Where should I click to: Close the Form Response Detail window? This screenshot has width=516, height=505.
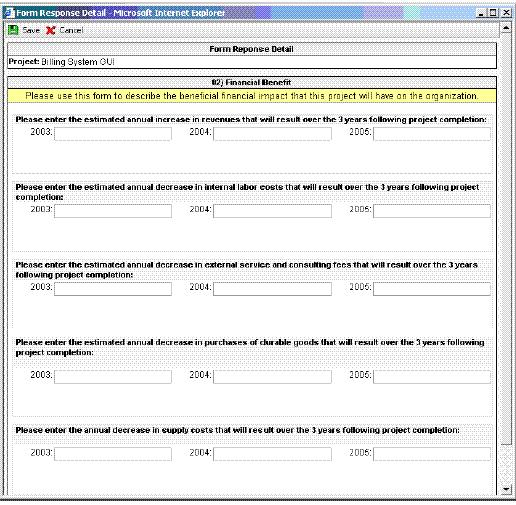[506, 13]
